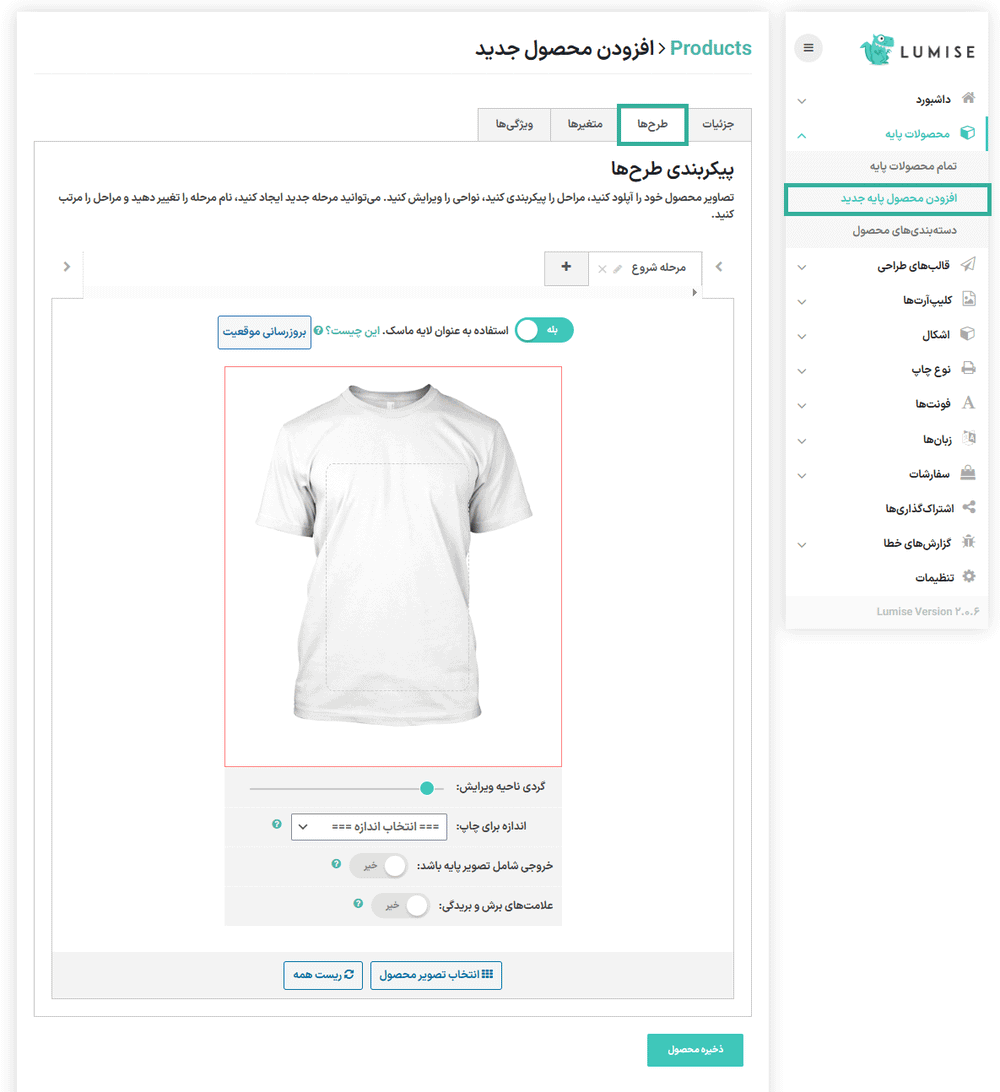Click the اشتراک‌گذاری‌ها share icon

click(967, 508)
